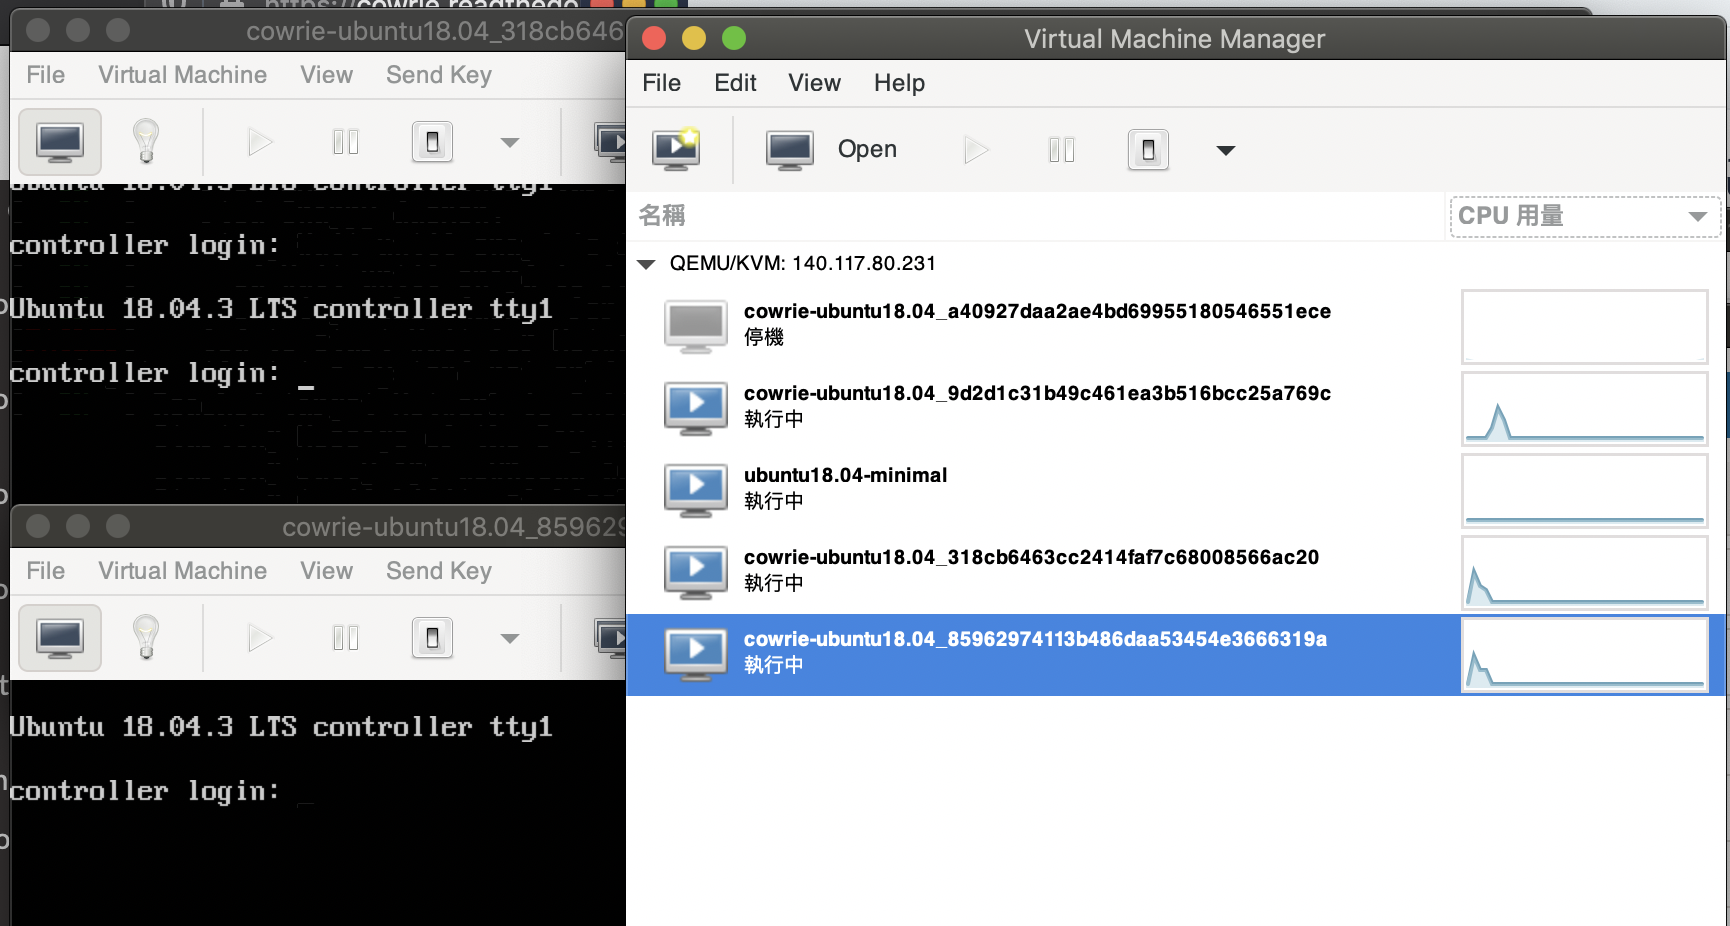
Task: Open the shutdown options dropdown in manager toolbar
Action: 1225,149
